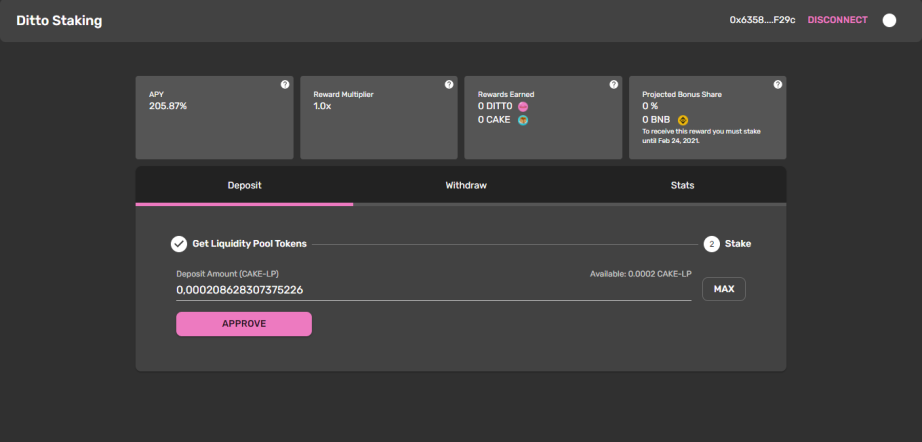
Task: Click step 2 circle for Stake
Action: tap(711, 243)
